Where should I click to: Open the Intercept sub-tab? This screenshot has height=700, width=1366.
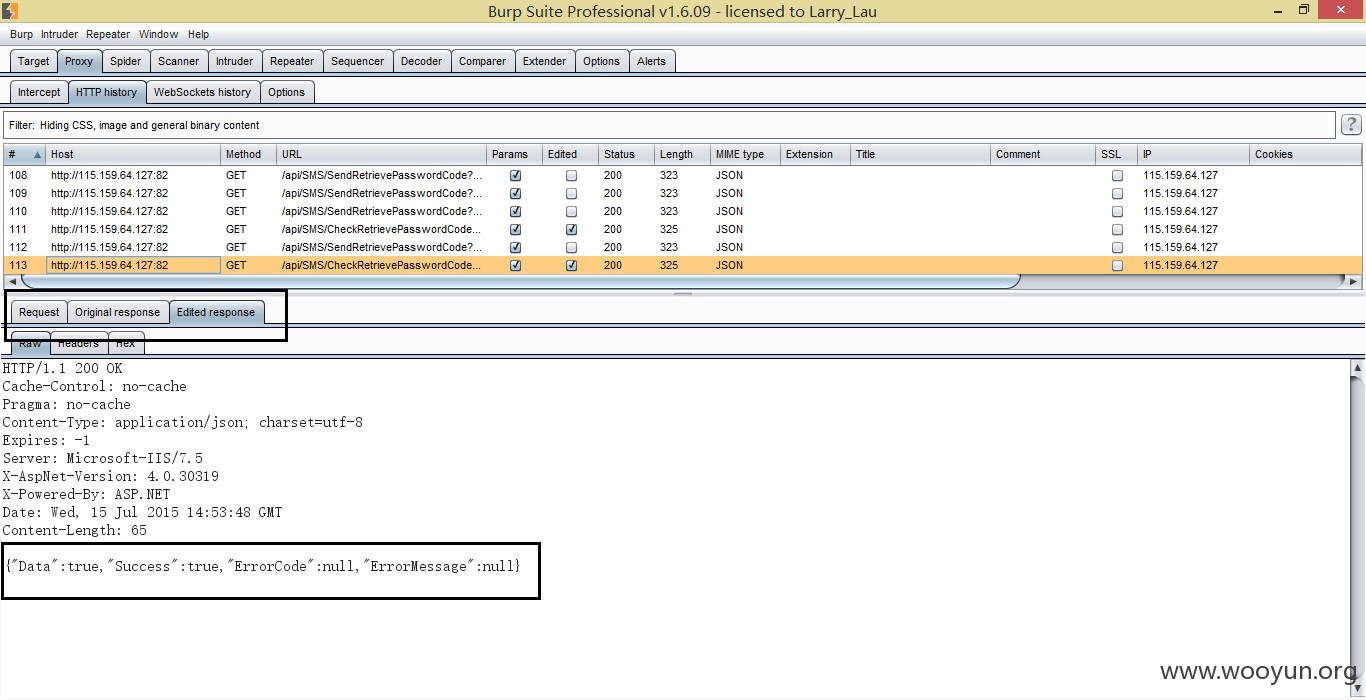pyautogui.click(x=39, y=92)
